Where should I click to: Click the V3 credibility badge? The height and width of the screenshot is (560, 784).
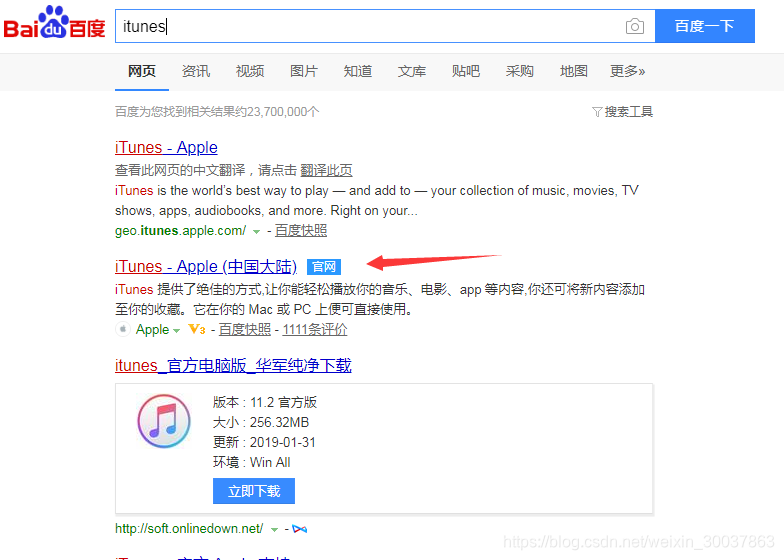[196, 330]
